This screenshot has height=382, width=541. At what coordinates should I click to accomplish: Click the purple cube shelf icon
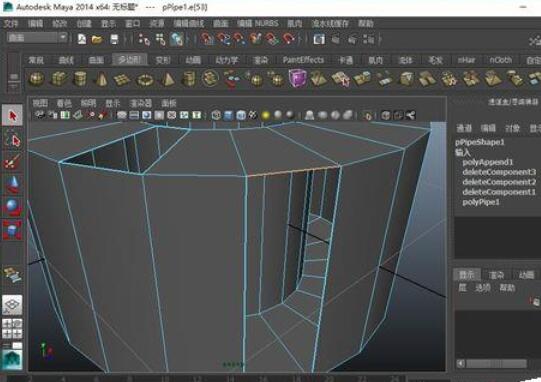click(297, 78)
